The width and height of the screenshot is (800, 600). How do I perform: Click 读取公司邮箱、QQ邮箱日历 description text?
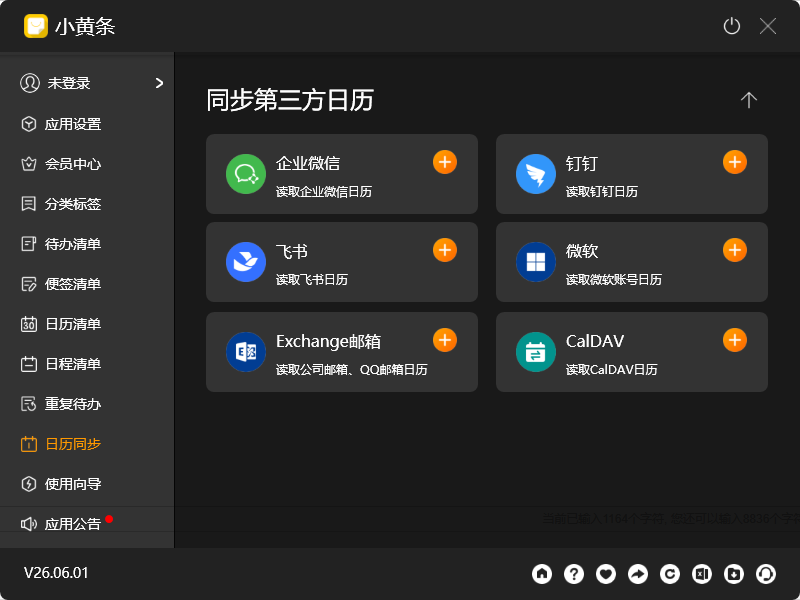pos(352,369)
